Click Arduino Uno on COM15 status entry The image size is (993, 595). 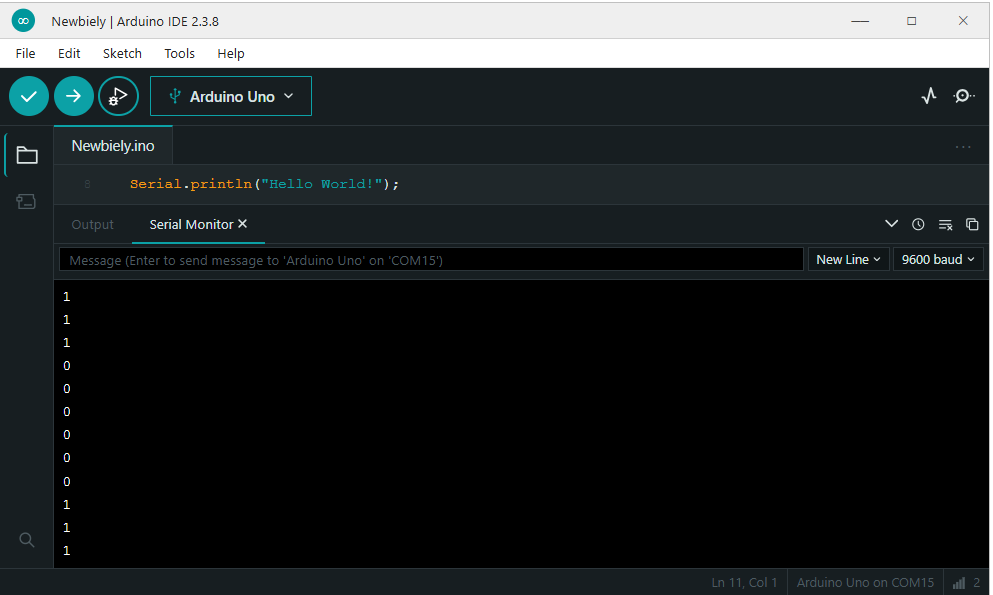865,582
